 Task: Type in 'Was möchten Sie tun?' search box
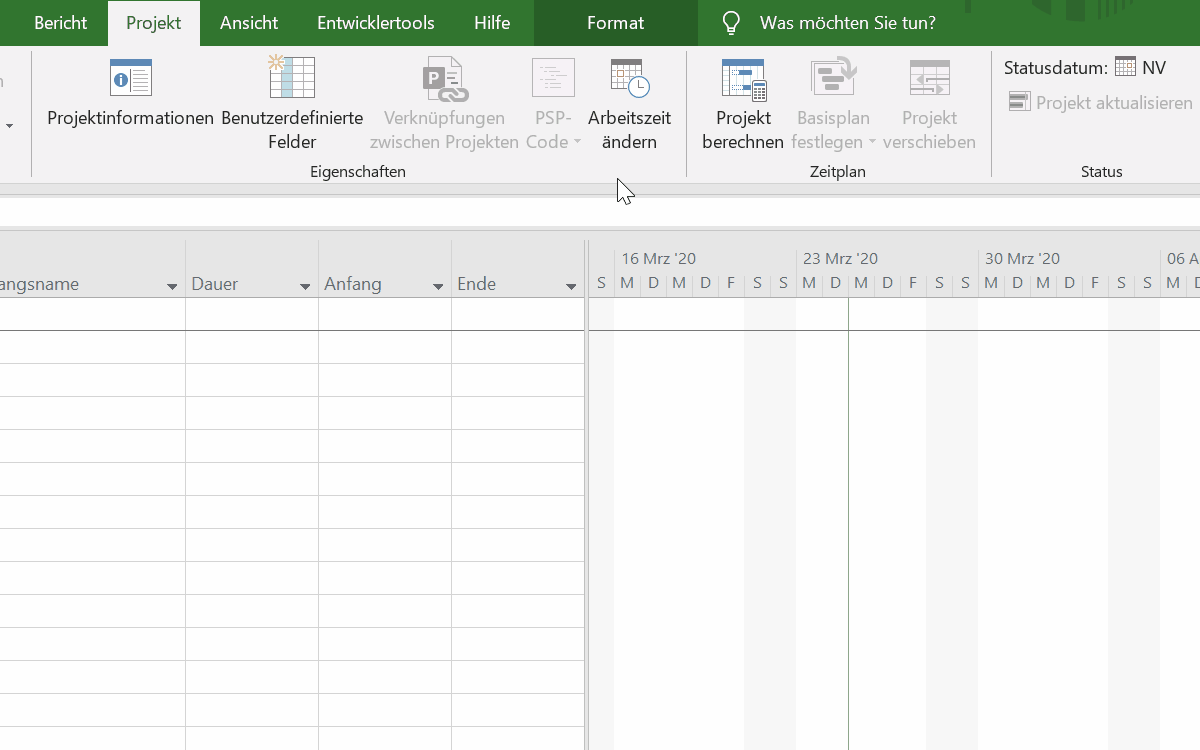tap(847, 23)
